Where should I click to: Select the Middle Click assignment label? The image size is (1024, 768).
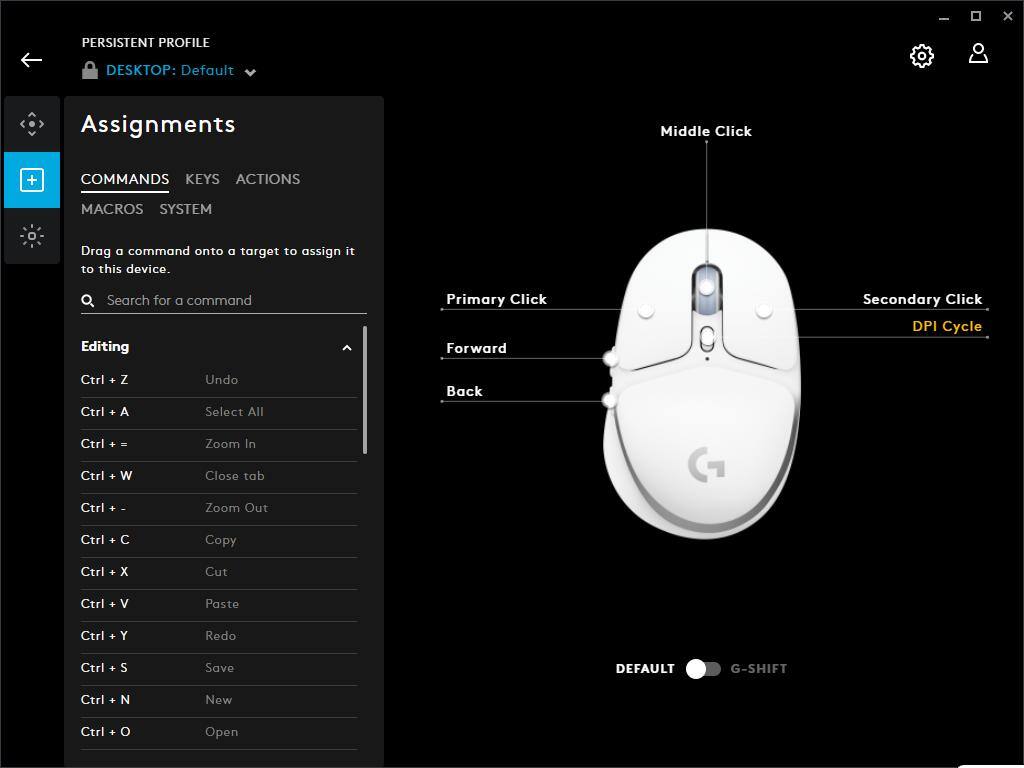pyautogui.click(x=705, y=131)
